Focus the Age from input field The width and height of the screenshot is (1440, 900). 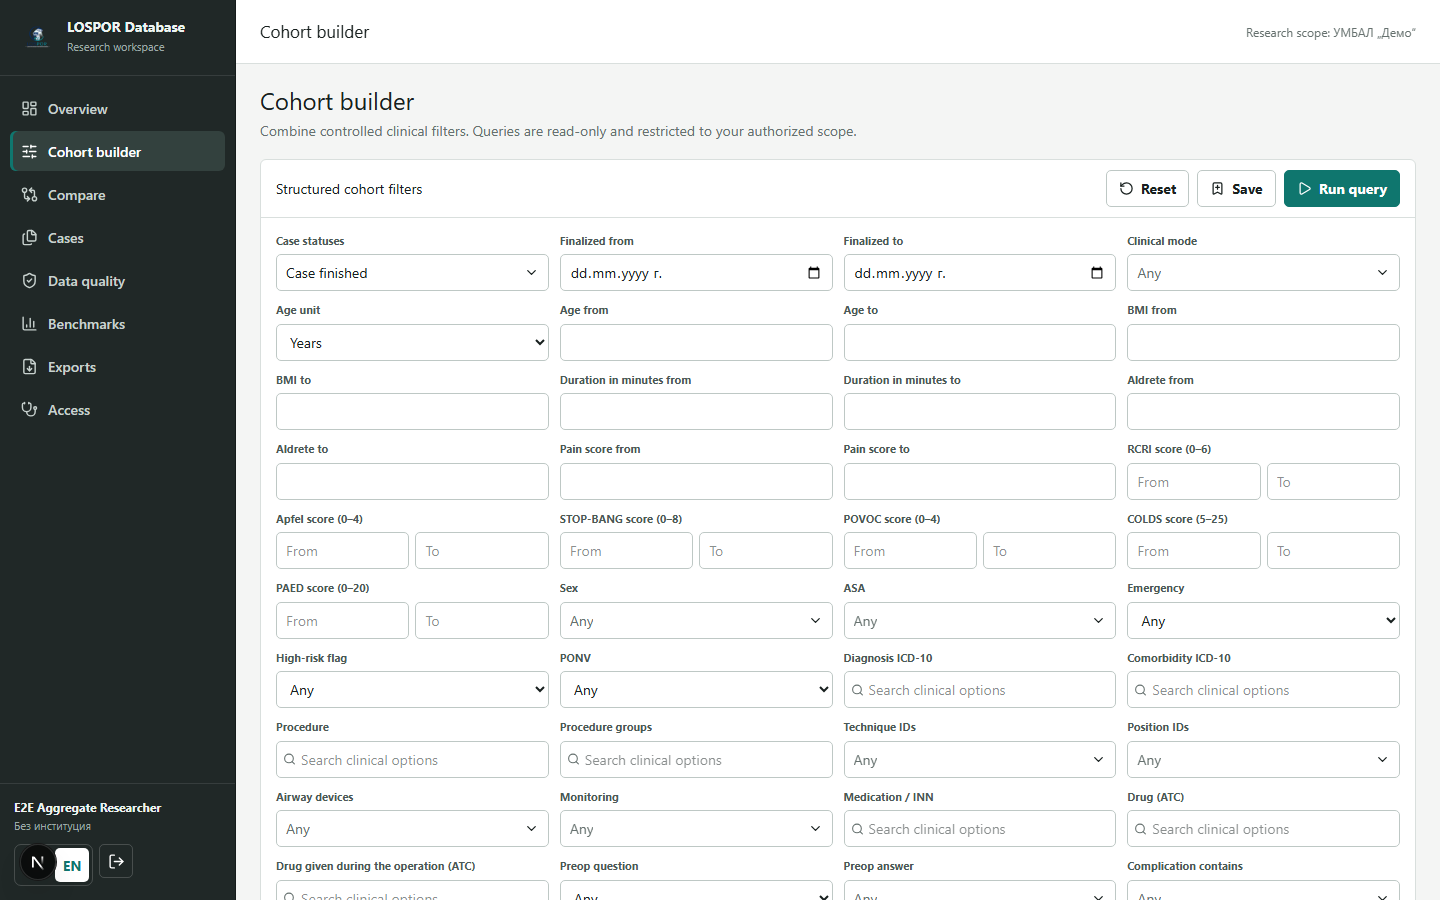tap(696, 343)
